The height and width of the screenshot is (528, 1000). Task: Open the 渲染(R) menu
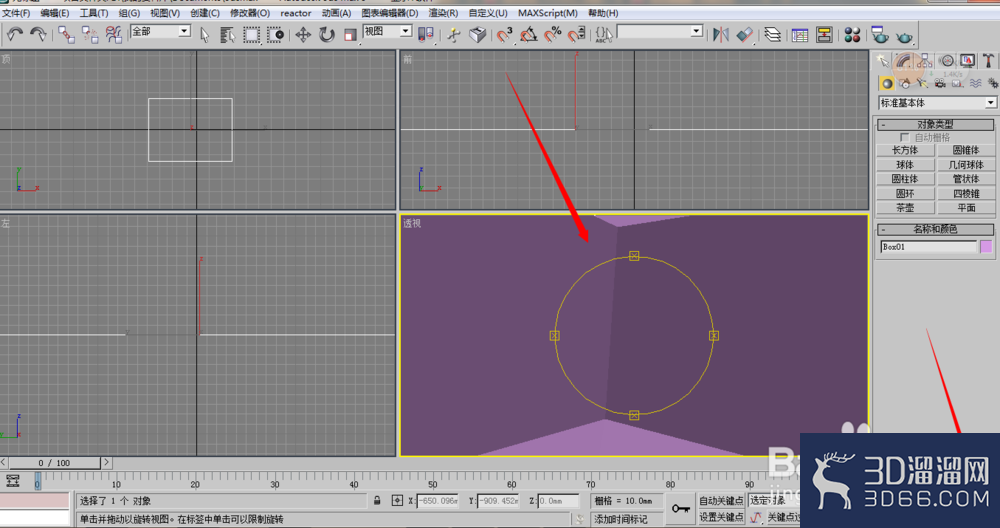(443, 13)
